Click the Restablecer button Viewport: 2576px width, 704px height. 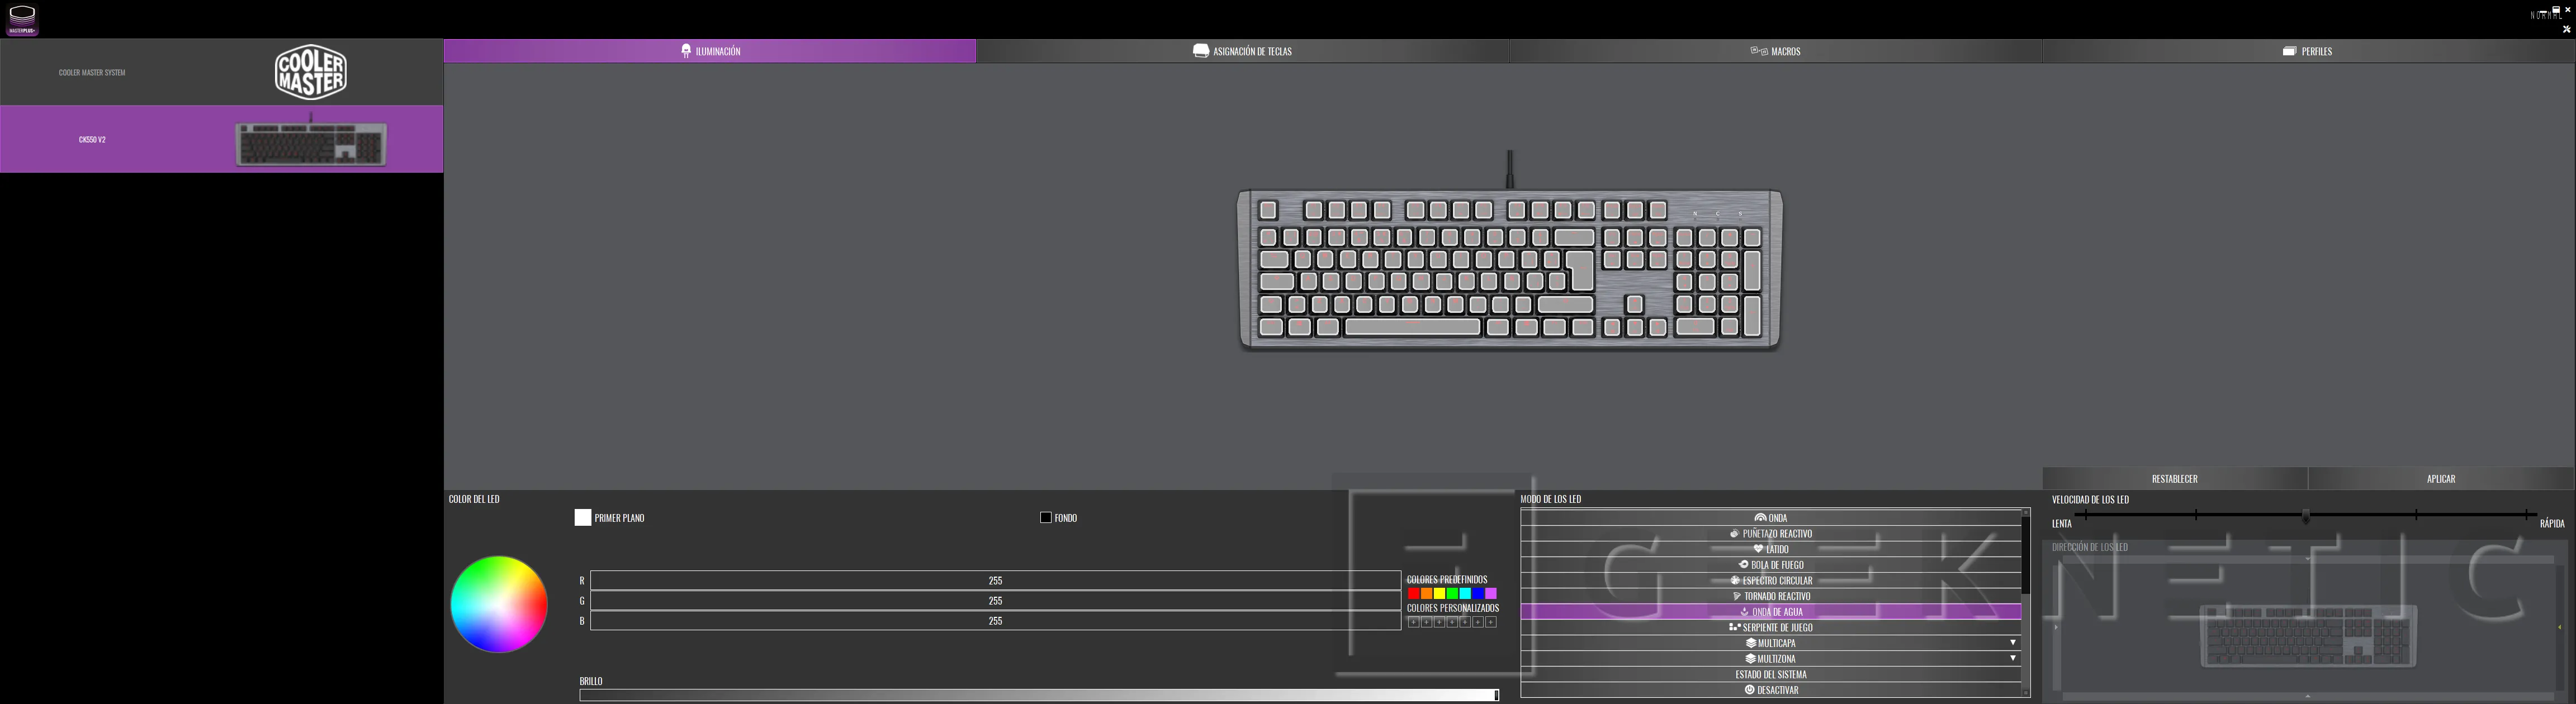click(x=2175, y=479)
